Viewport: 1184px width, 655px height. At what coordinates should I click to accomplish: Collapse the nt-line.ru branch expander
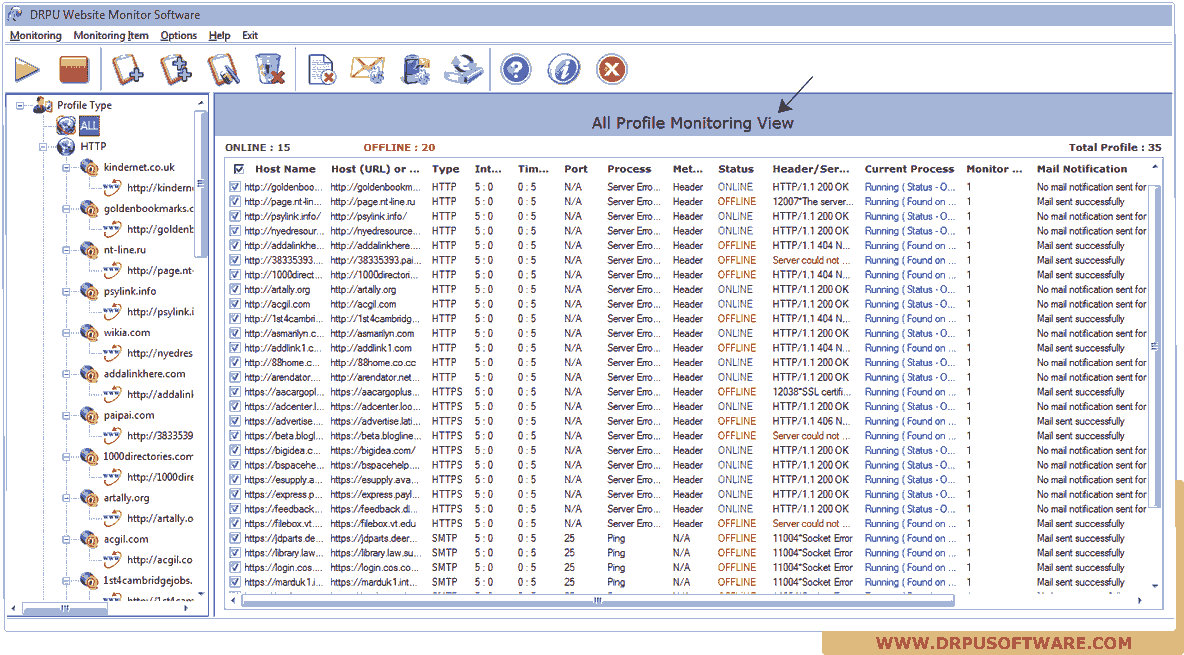[66, 250]
